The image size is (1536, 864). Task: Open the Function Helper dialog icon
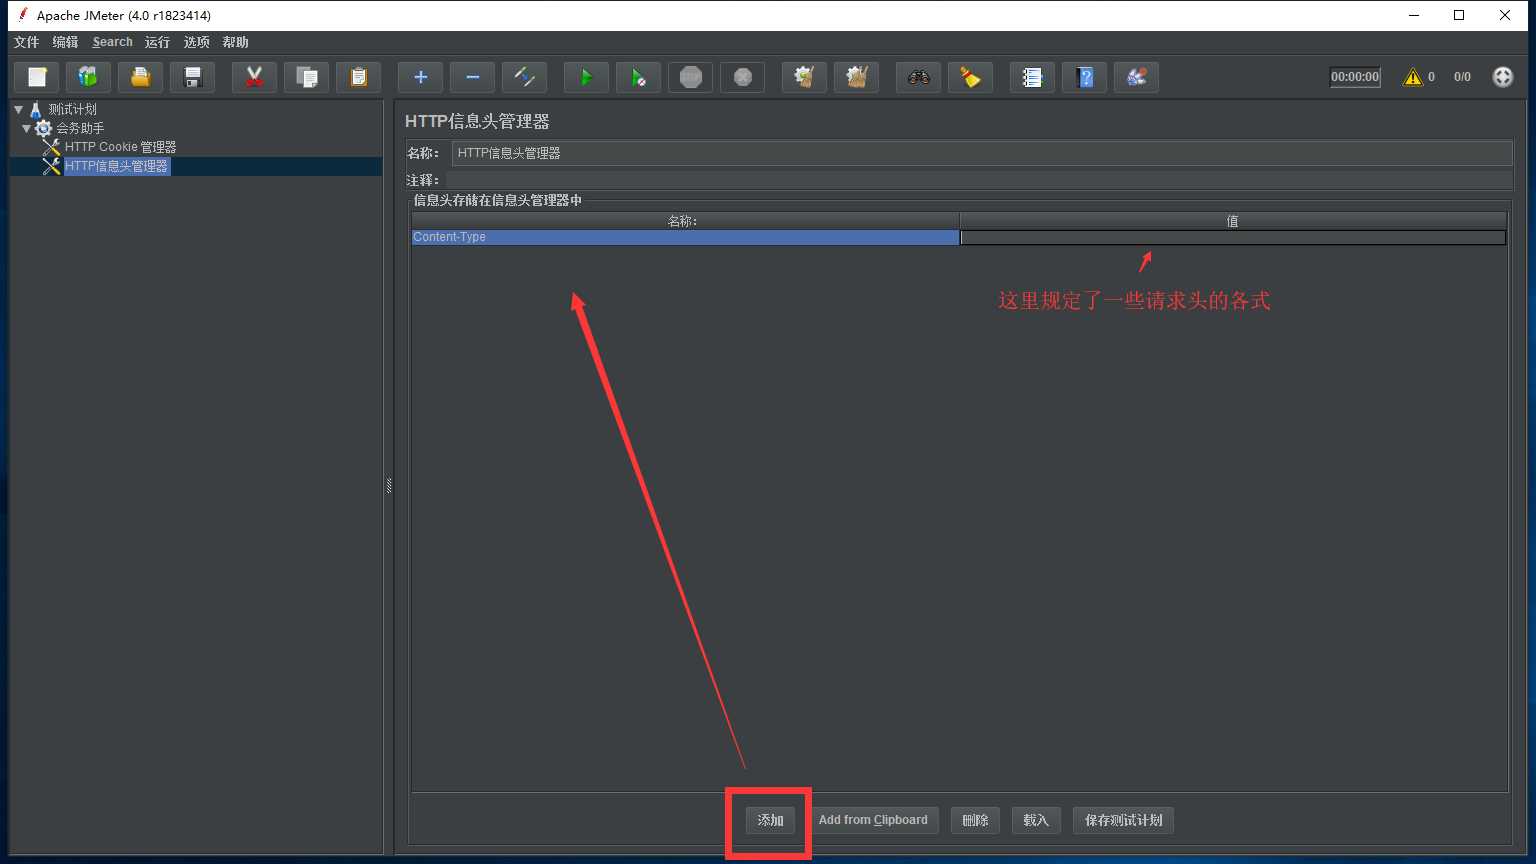click(x=1032, y=77)
